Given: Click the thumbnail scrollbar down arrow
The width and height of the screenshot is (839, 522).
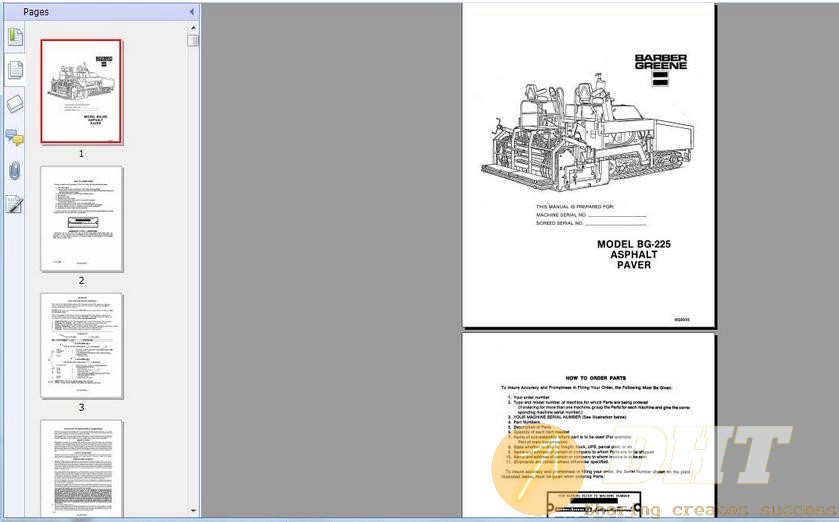Looking at the screenshot, I should [193, 511].
